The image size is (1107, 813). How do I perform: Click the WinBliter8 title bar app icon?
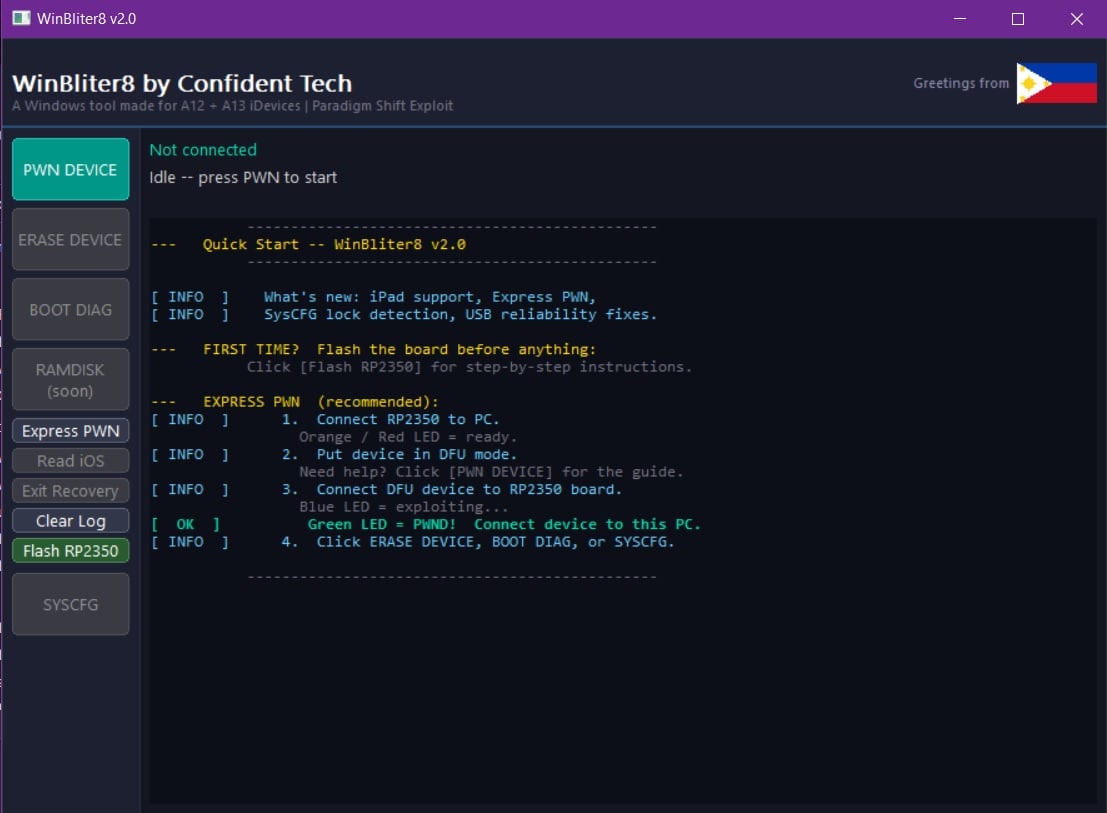pos(21,18)
